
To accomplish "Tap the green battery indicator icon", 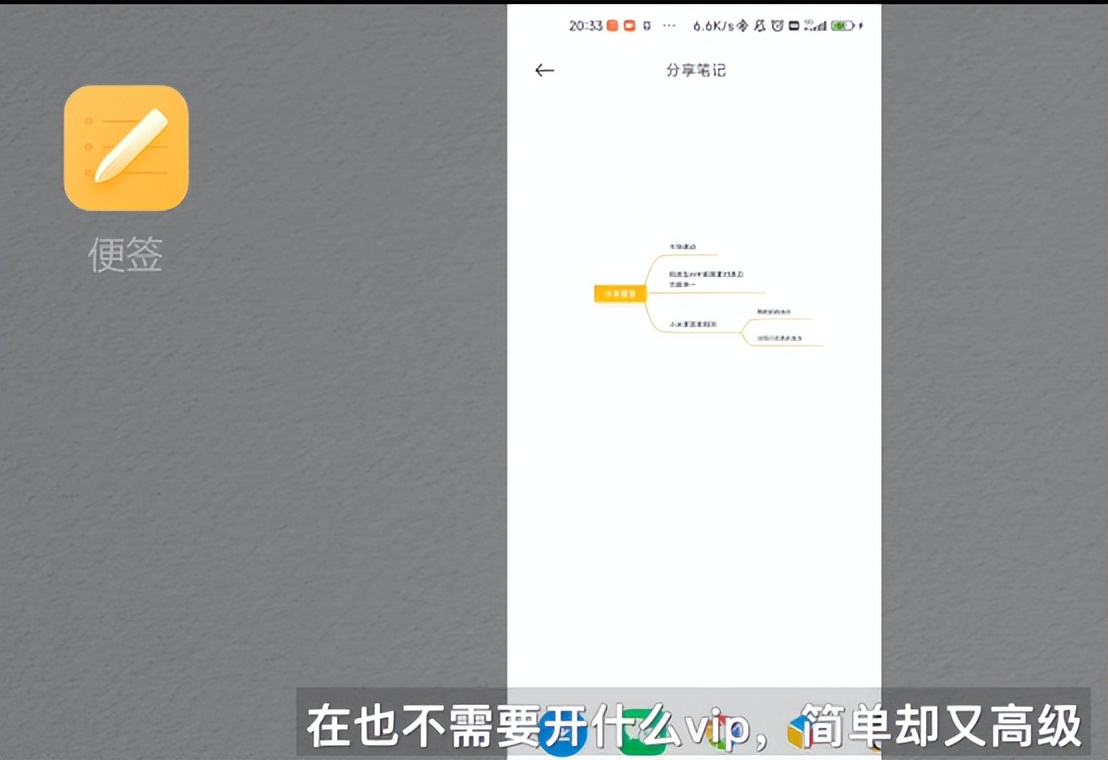I will [x=842, y=26].
